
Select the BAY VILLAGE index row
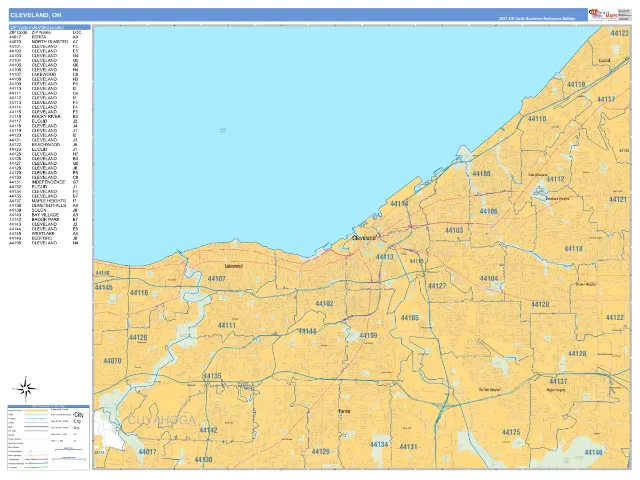pyautogui.click(x=43, y=215)
